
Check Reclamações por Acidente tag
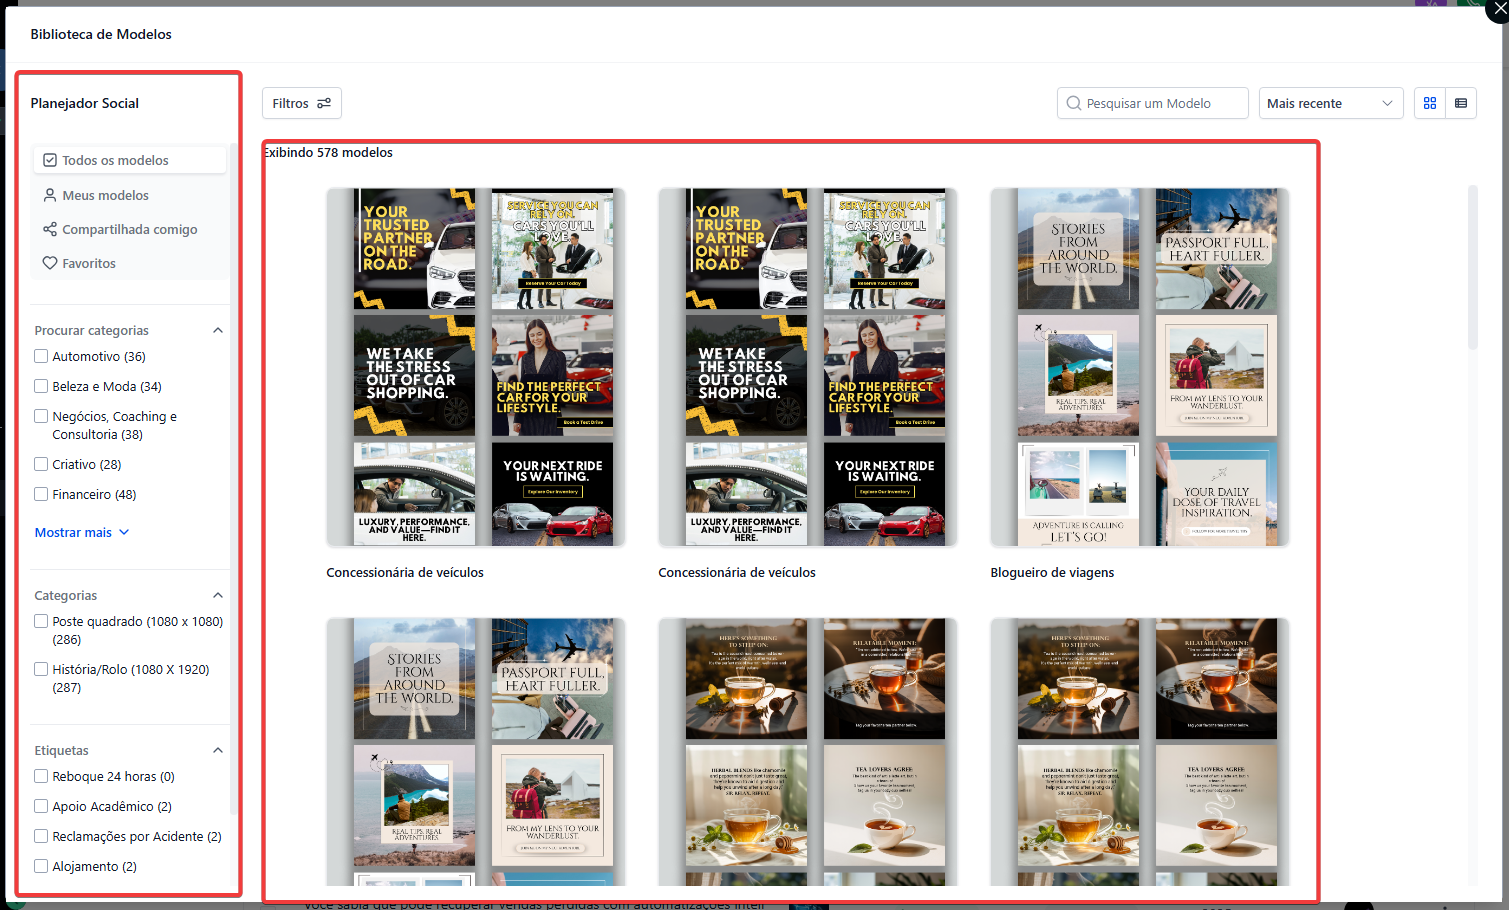tap(41, 836)
